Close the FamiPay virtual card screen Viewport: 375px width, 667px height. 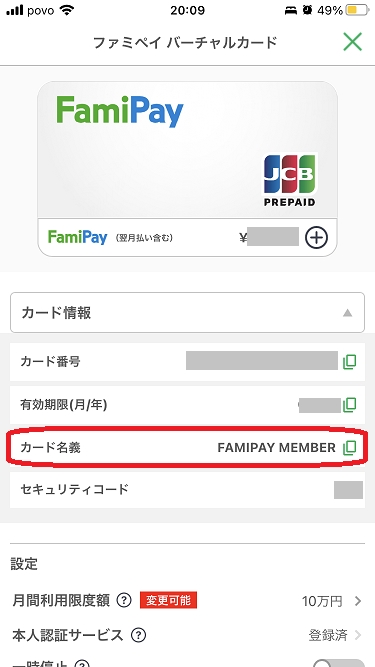352,42
